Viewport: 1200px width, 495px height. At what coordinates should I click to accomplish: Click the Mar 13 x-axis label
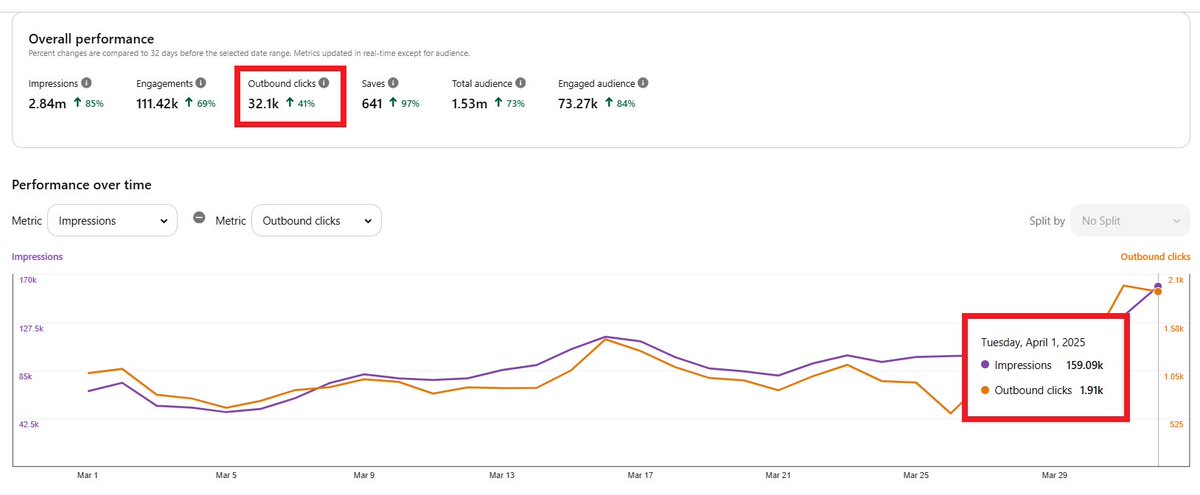click(x=501, y=476)
